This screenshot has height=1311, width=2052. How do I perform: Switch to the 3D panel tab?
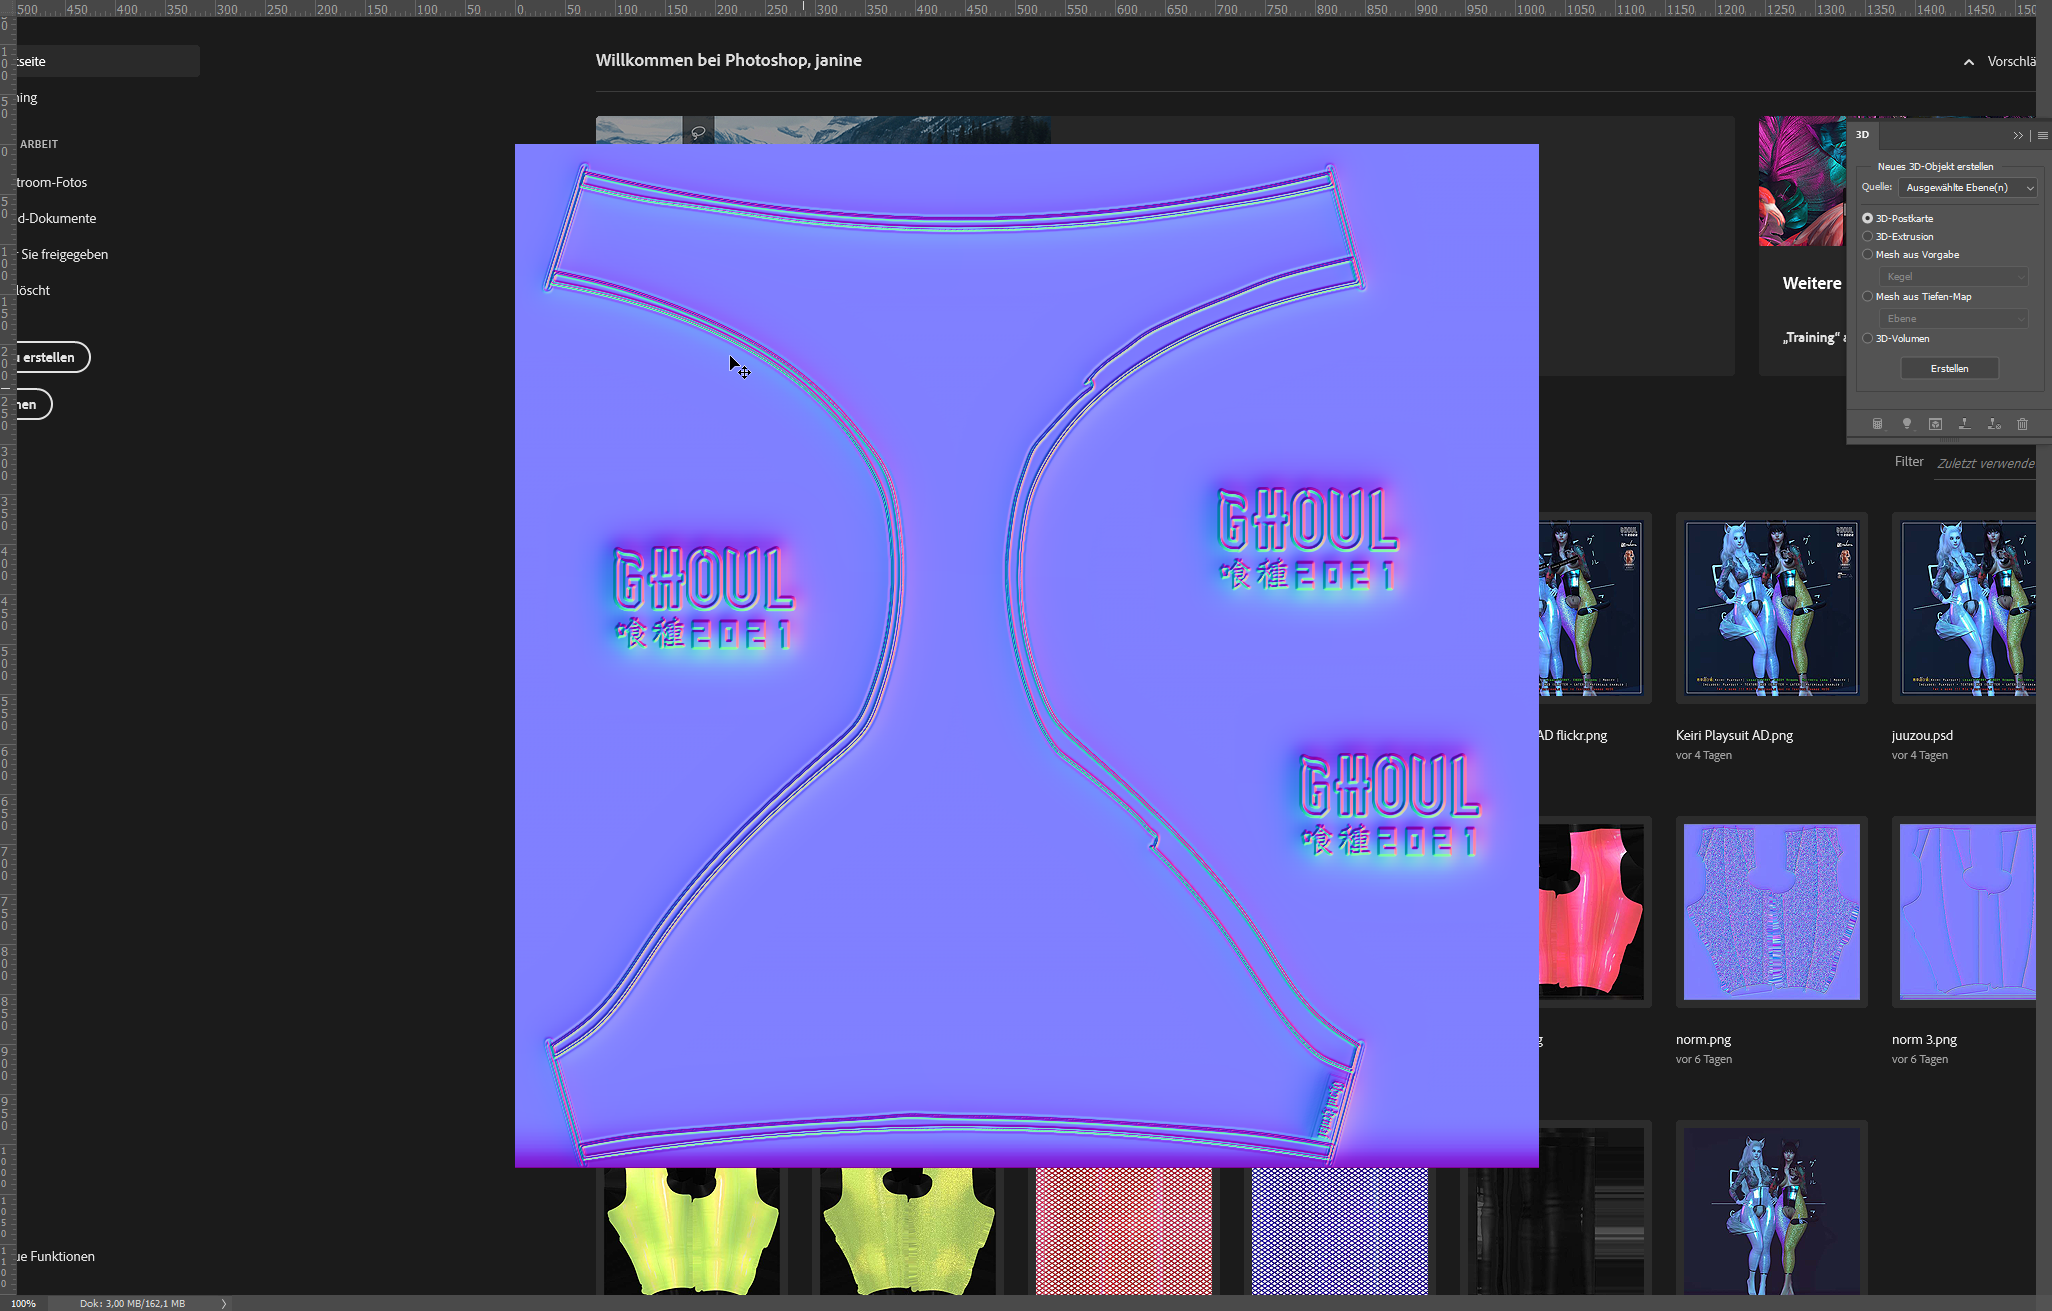tap(1862, 134)
